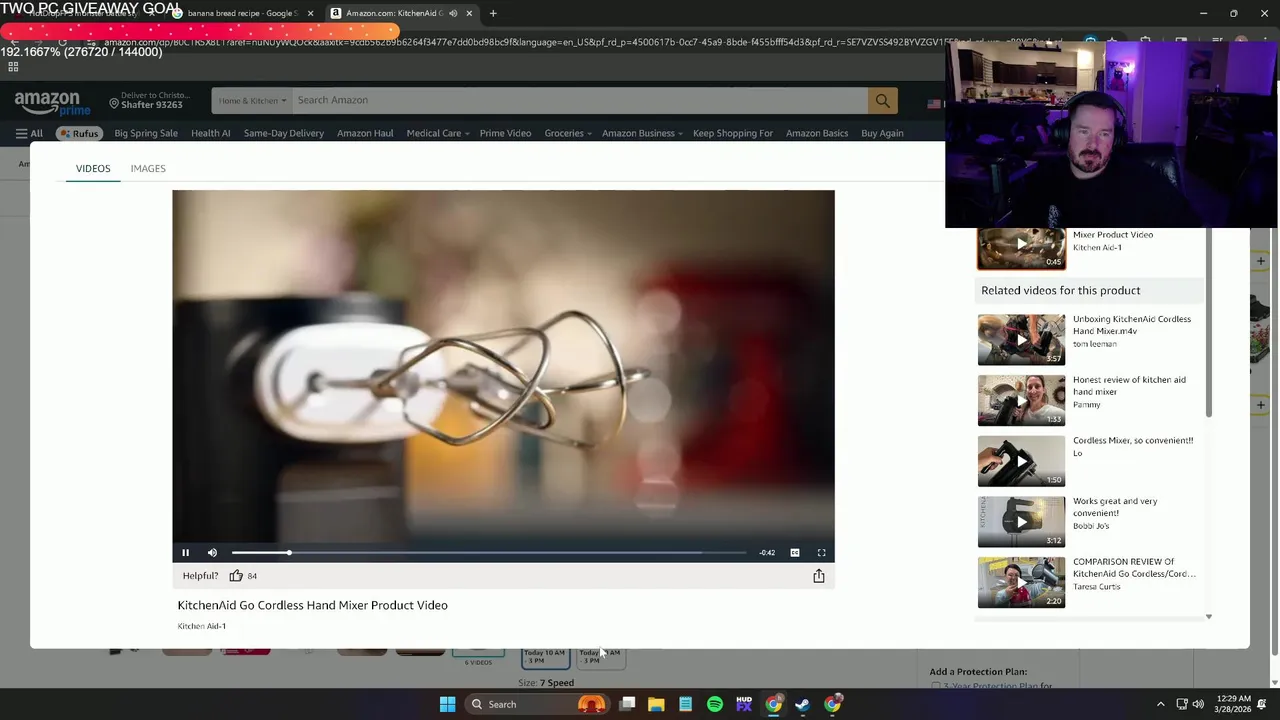
Task: Open the All hamburger menu
Action: [29, 133]
